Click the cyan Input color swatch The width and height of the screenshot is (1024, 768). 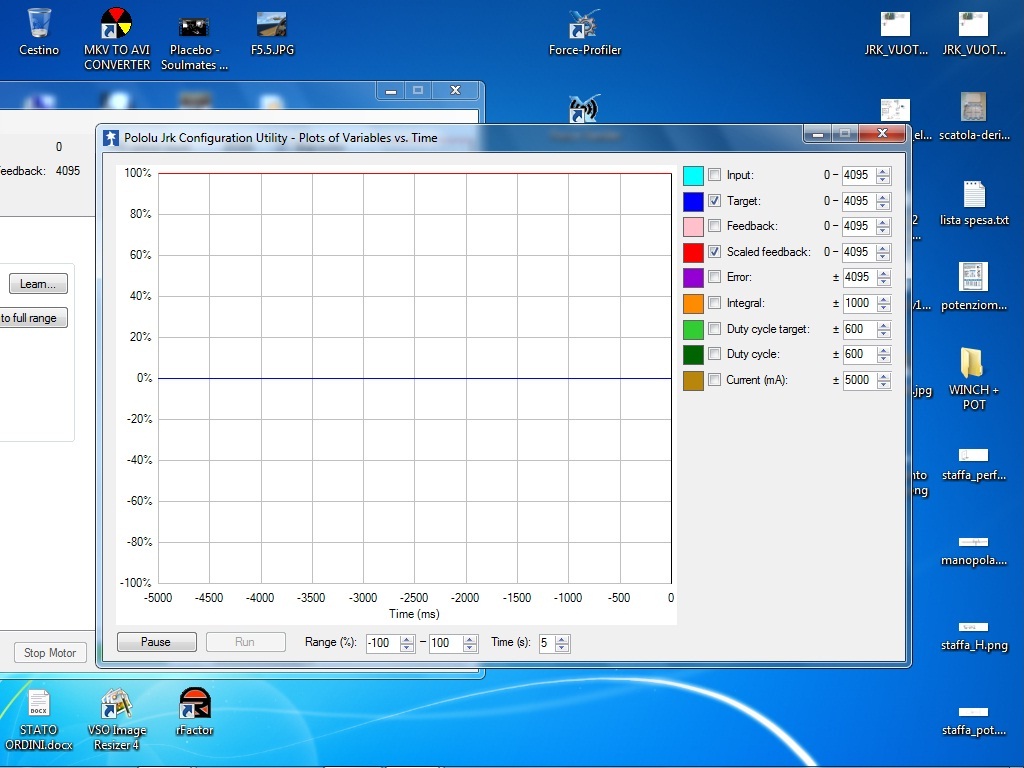click(x=693, y=176)
